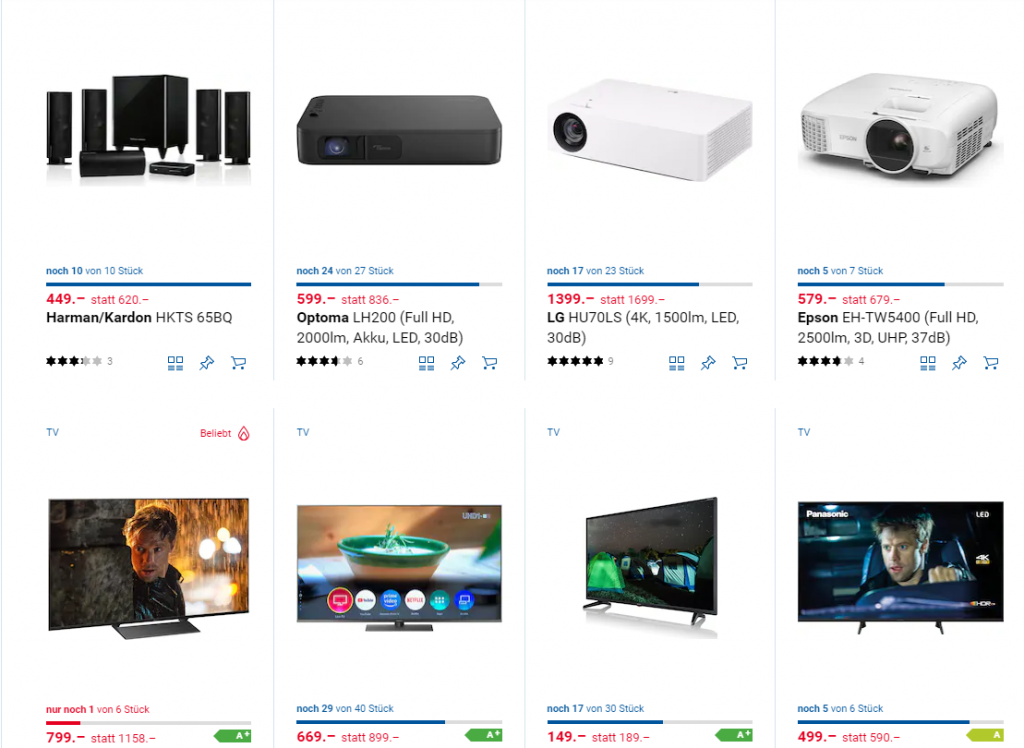
Task: Add Epson EH-TW5400 to shopping cart
Action: click(x=991, y=363)
